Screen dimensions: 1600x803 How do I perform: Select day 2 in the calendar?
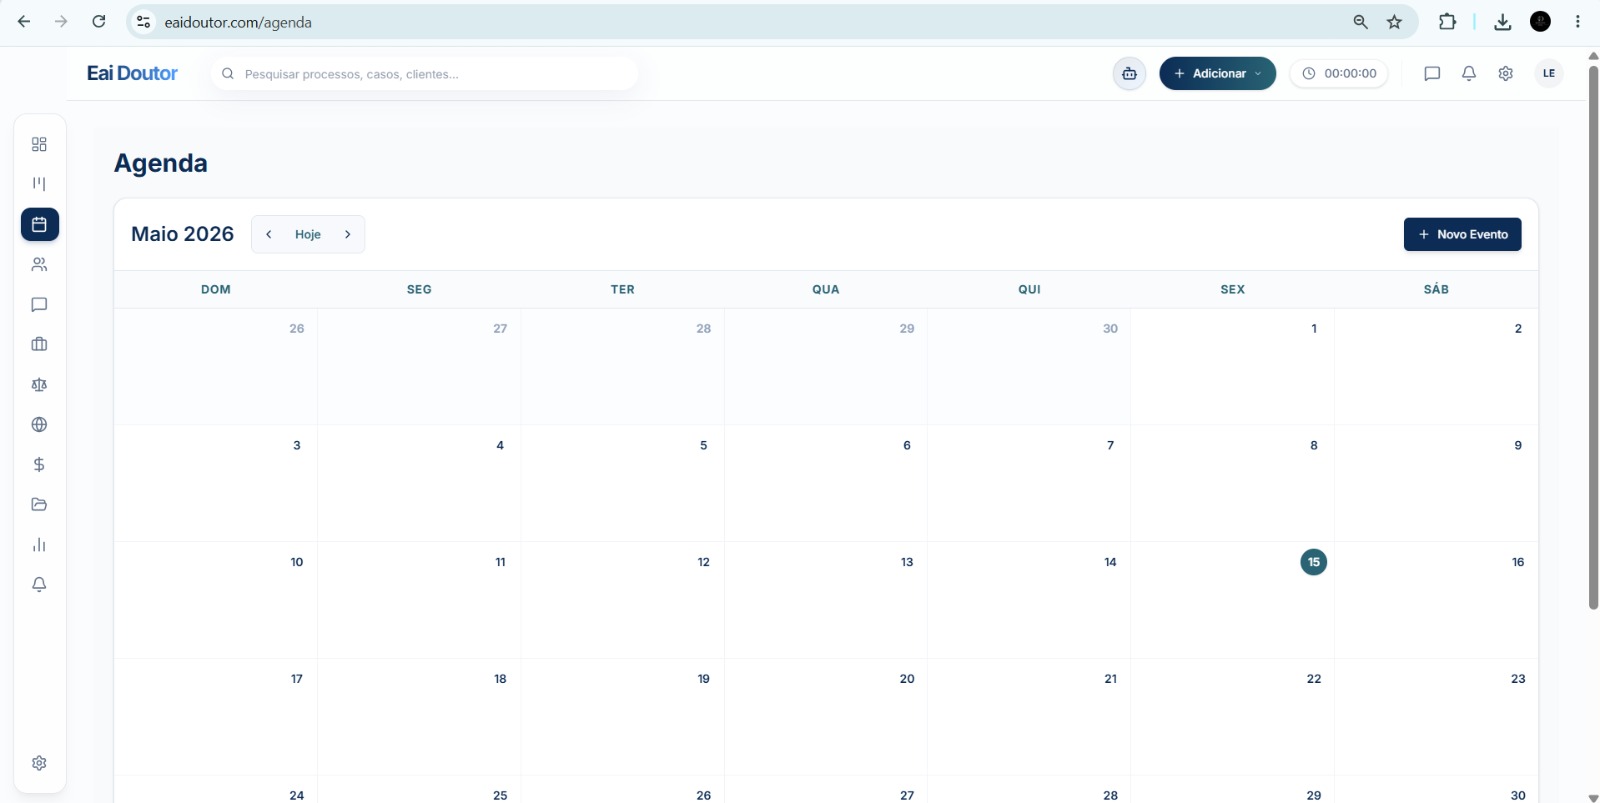click(x=1518, y=329)
